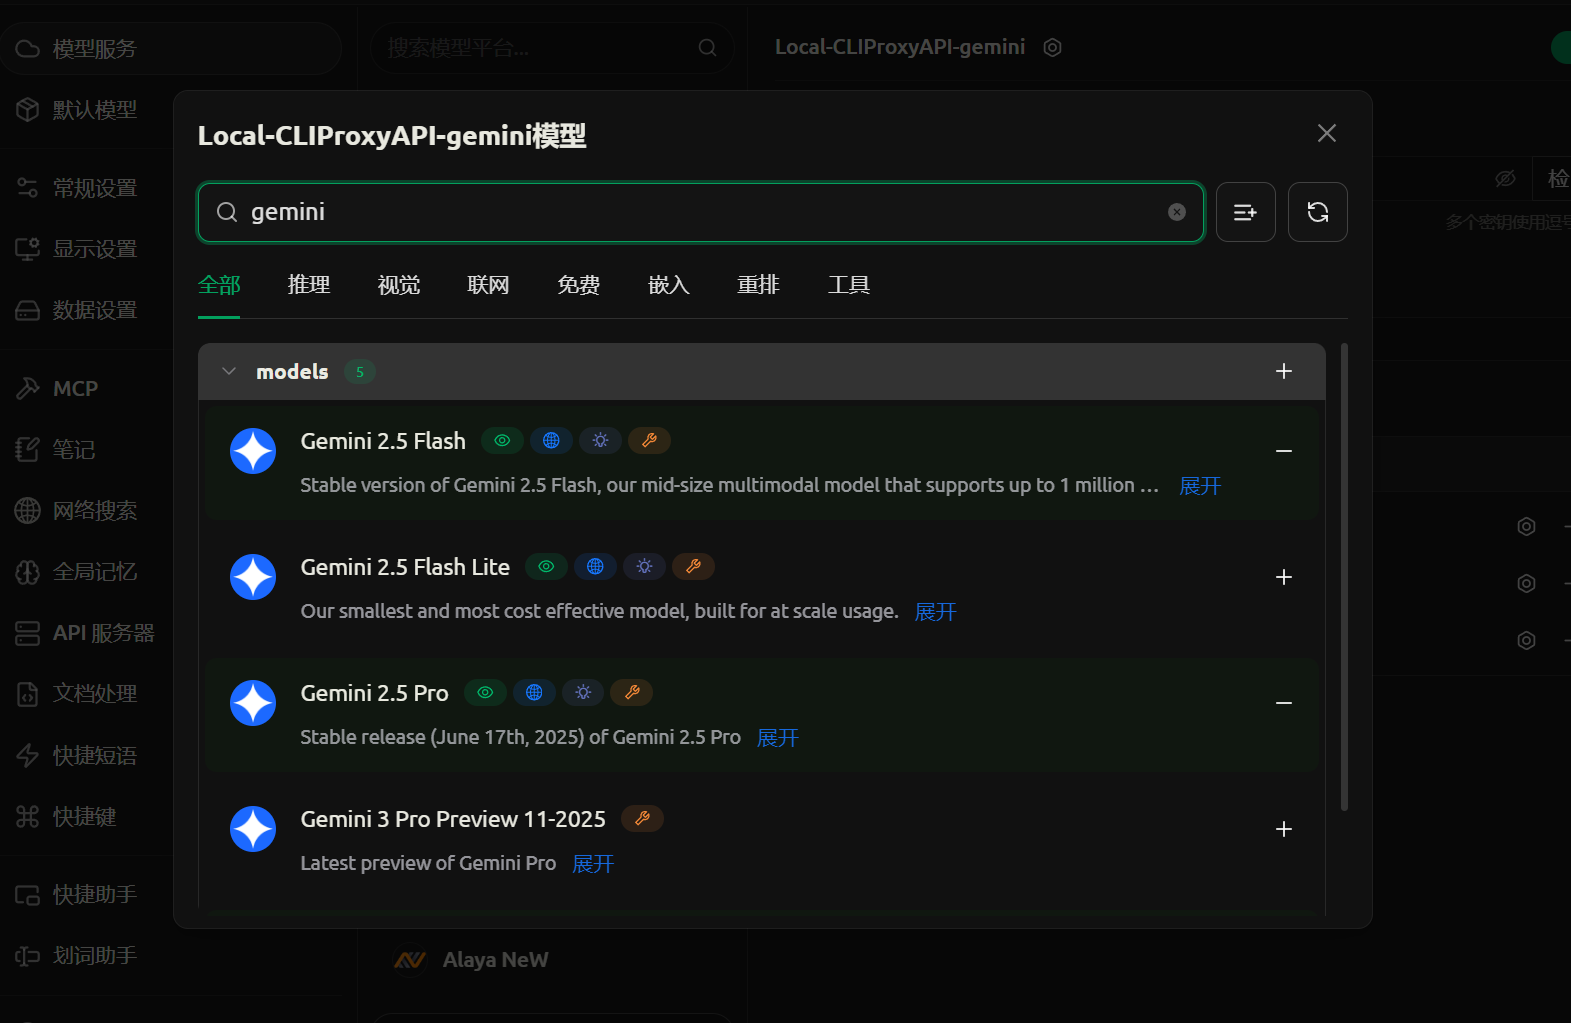Viewport: 1571px width, 1023px height.
Task: Open settings gear beside Local-CLIProxyAPI-gemini title
Action: [x=1052, y=47]
